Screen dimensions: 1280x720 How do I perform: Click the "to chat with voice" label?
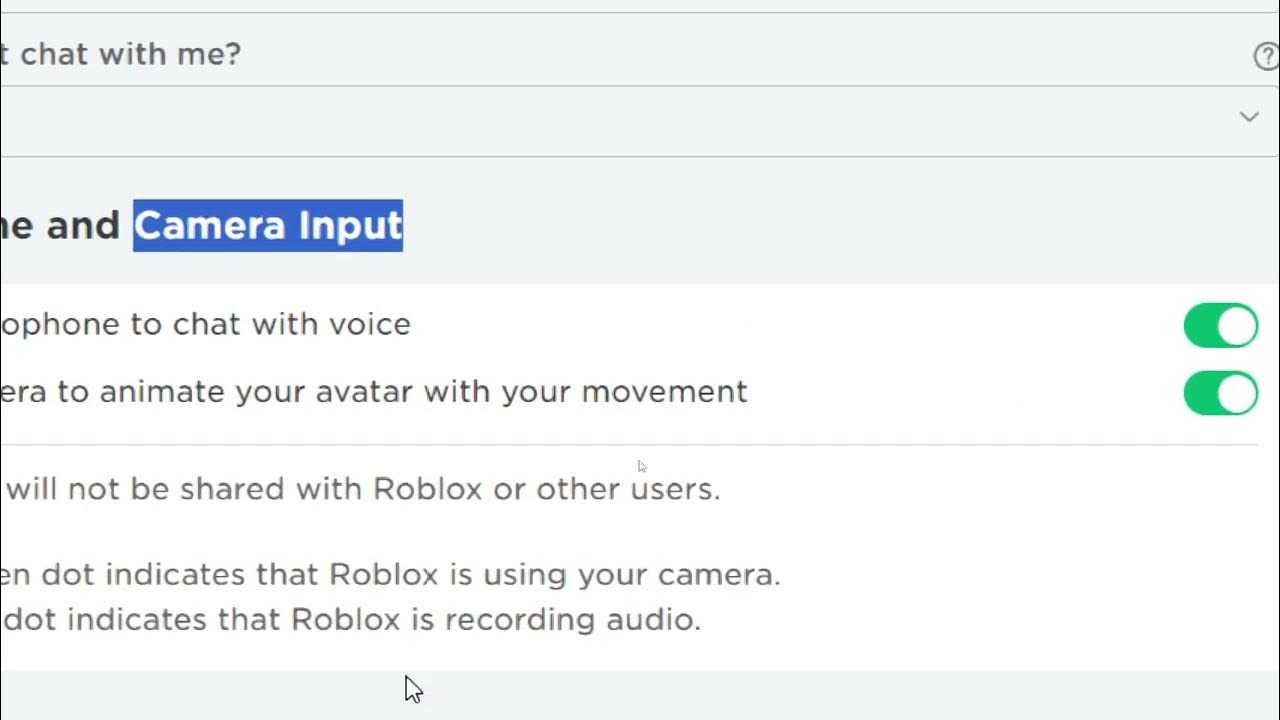click(x=205, y=324)
